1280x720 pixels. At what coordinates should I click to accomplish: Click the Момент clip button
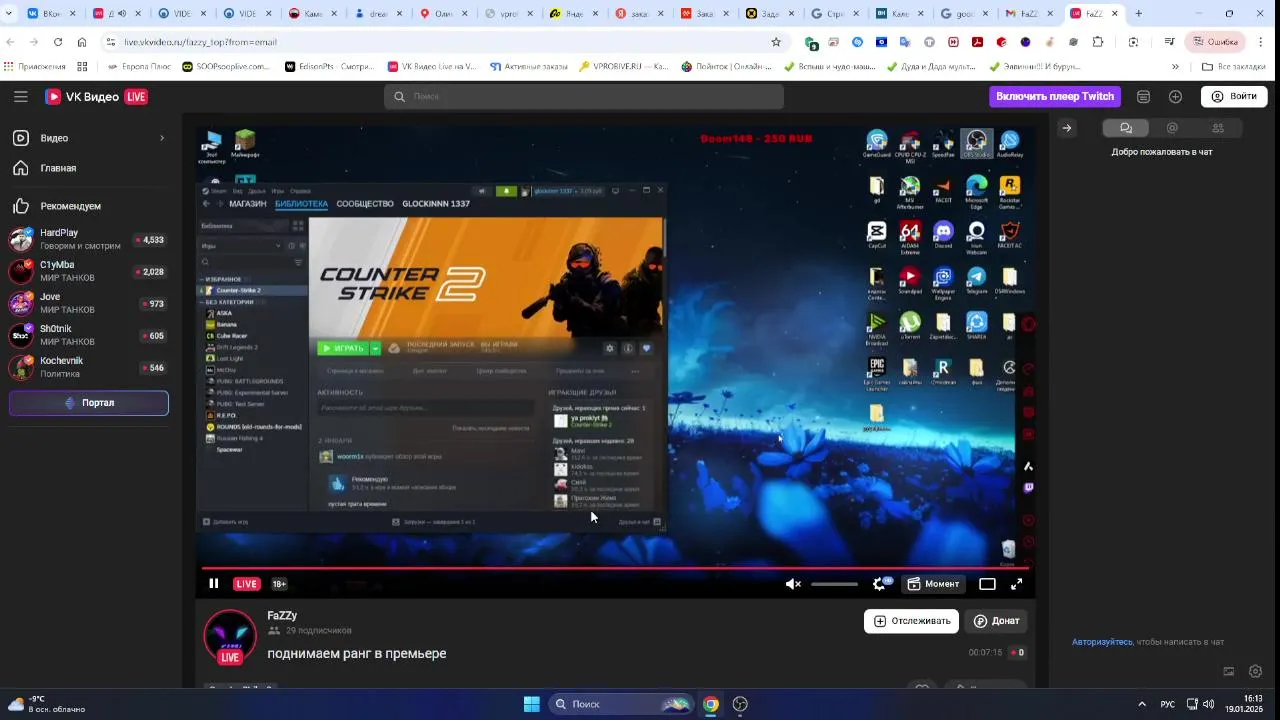(933, 584)
